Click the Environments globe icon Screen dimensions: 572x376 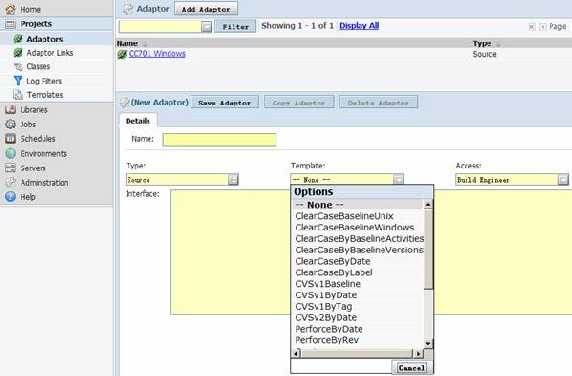[x=11, y=154]
